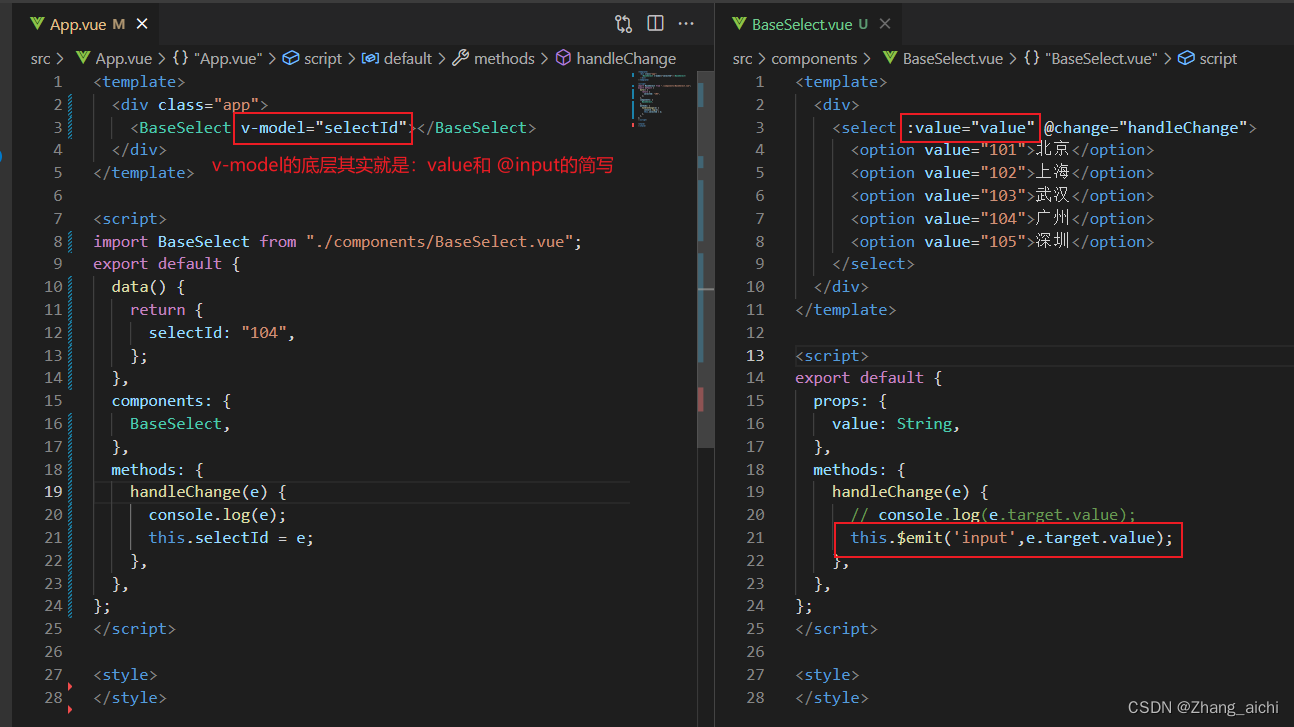Screen dimensions: 1294x727
Task: Open the changes compare icon
Action: point(623,23)
